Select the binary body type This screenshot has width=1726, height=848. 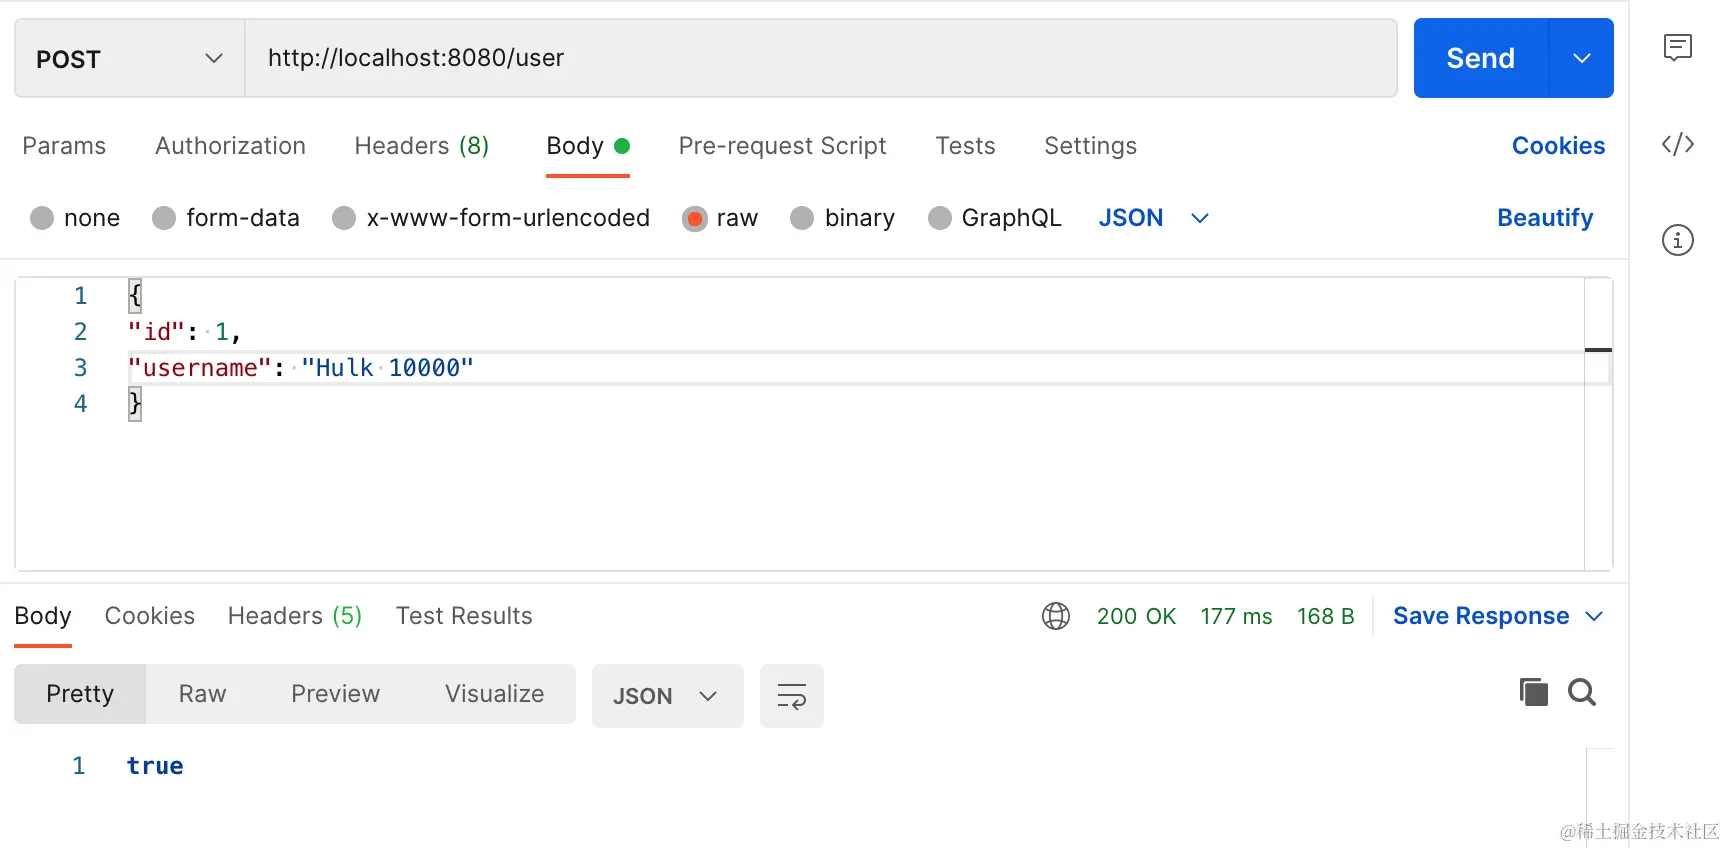tap(802, 218)
